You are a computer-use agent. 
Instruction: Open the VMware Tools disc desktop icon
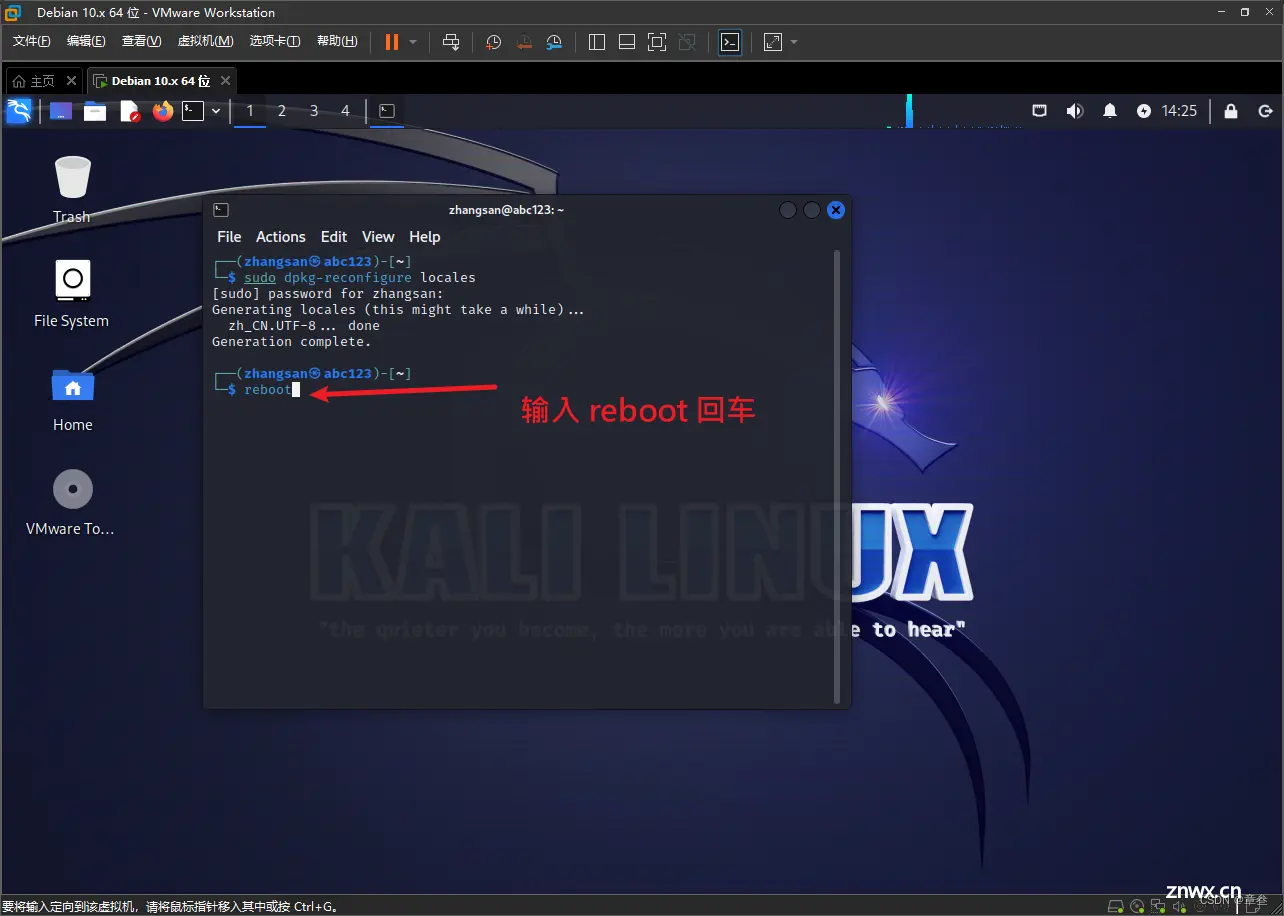[72, 502]
